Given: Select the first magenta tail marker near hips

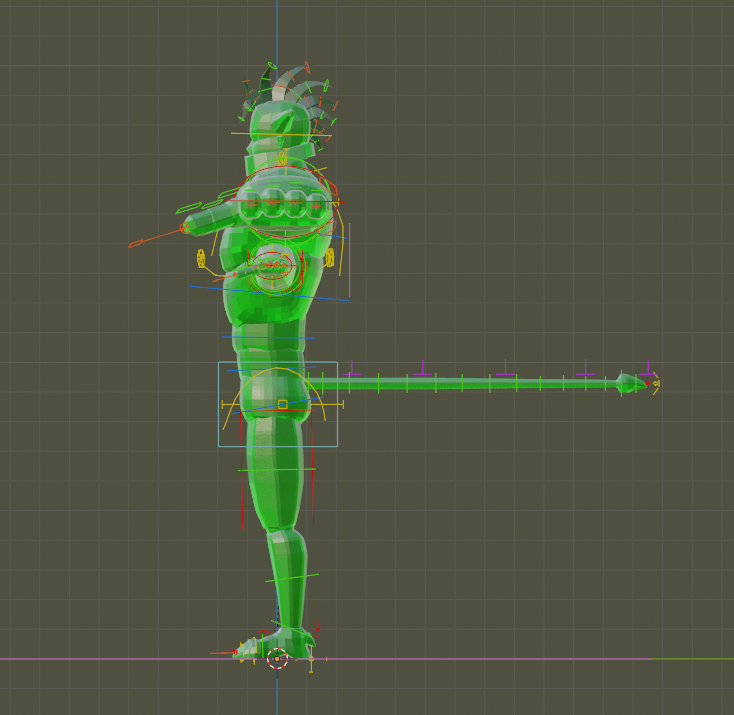Looking at the screenshot, I should pyautogui.click(x=352, y=373).
